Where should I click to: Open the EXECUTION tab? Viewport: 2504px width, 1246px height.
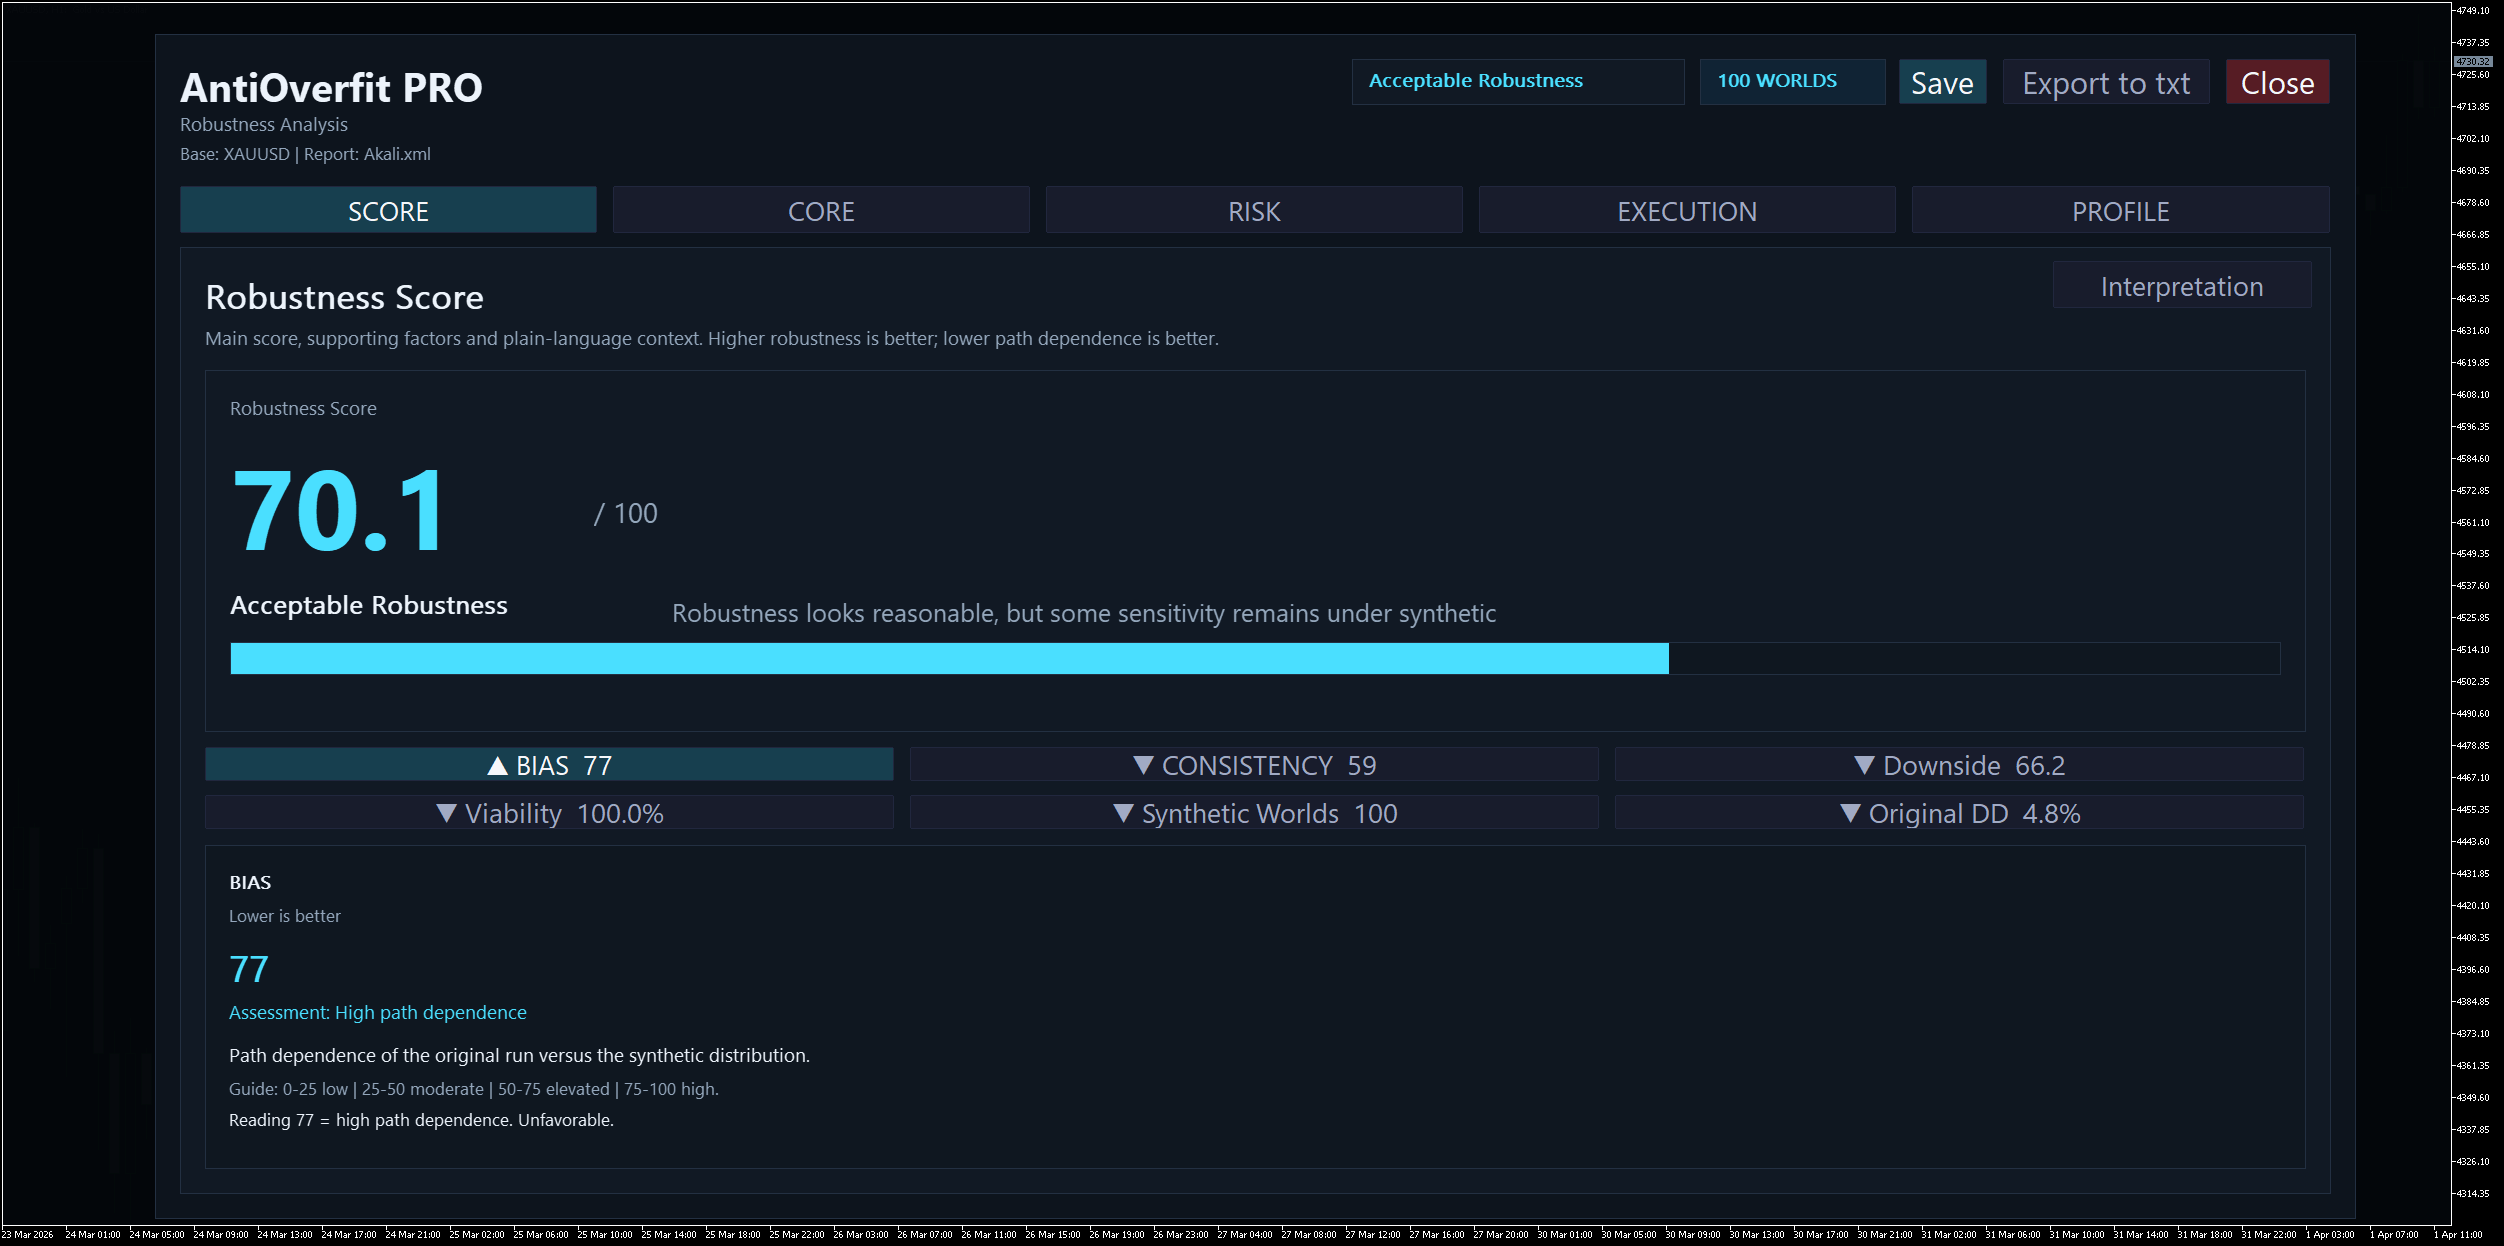click(x=1686, y=211)
